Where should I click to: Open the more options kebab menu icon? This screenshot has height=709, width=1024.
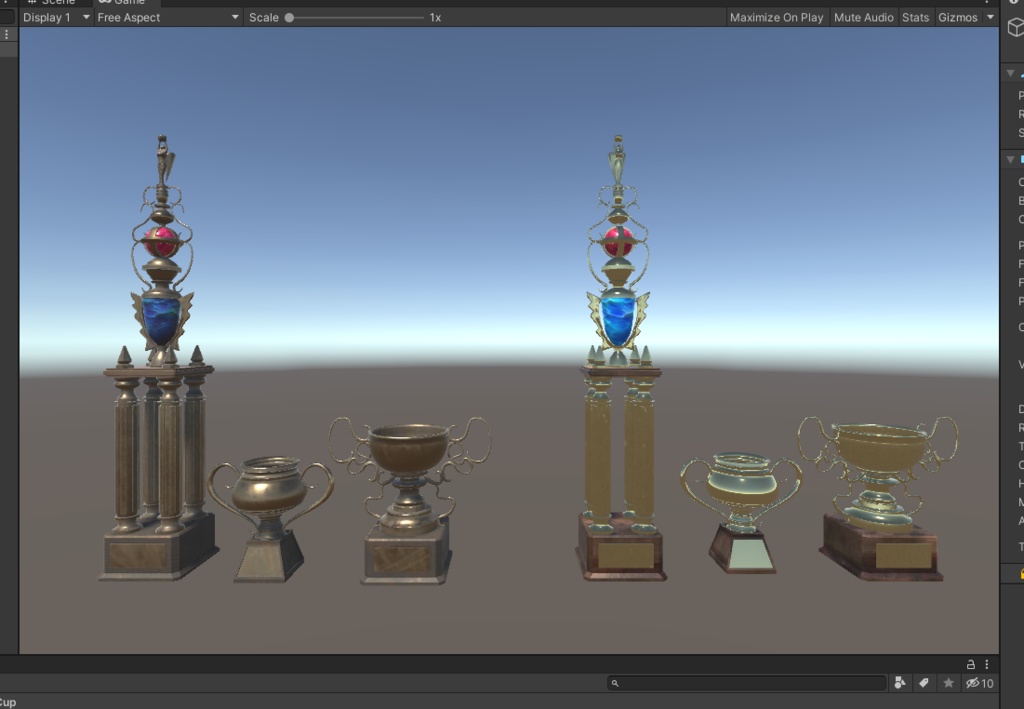click(986, 664)
